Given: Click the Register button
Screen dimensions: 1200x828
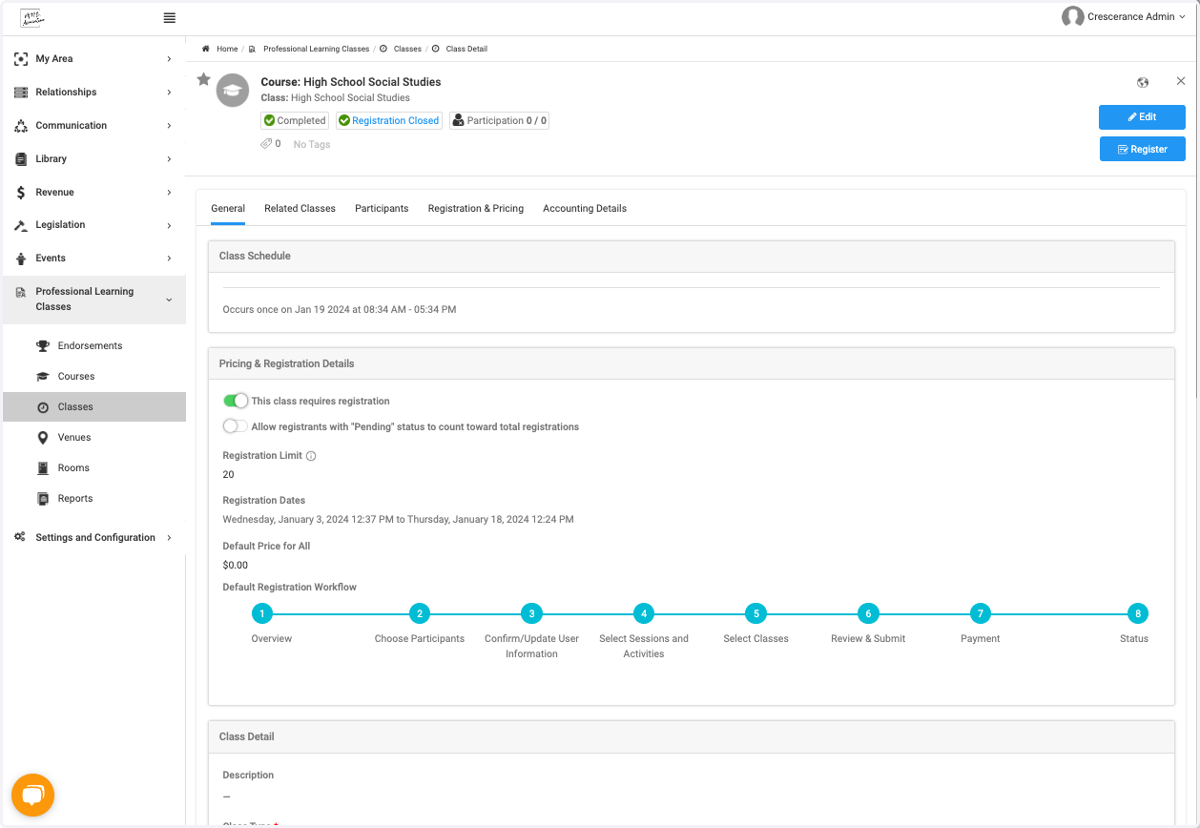Looking at the screenshot, I should [1142, 149].
